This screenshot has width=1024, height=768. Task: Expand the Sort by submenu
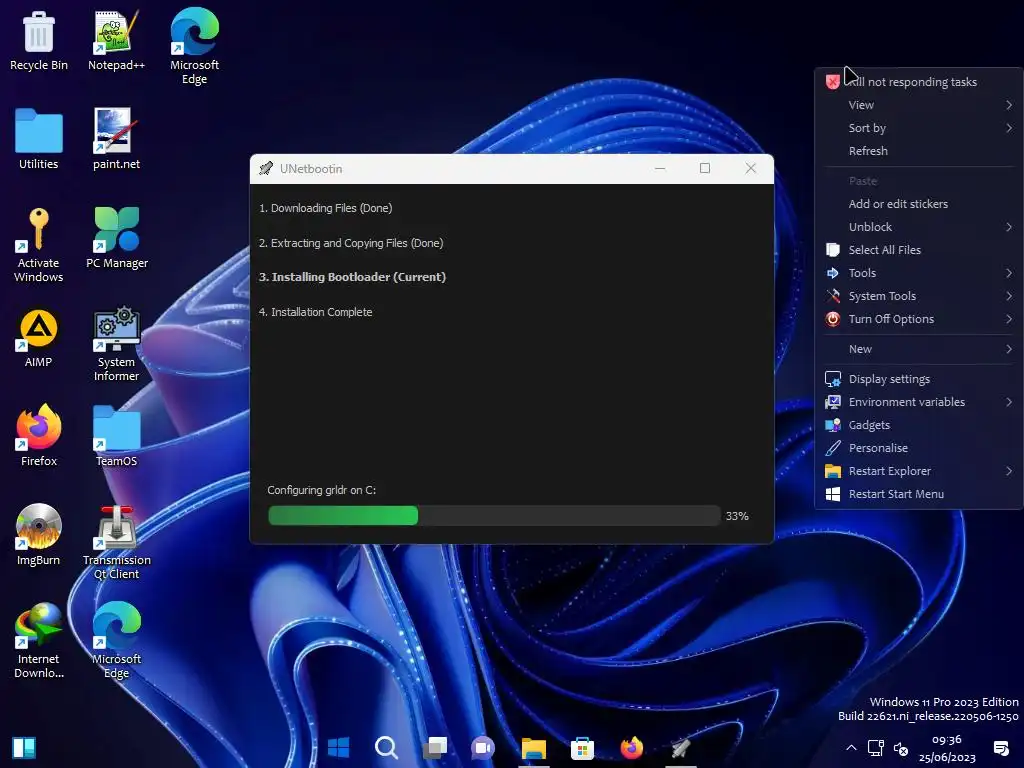pos(920,128)
